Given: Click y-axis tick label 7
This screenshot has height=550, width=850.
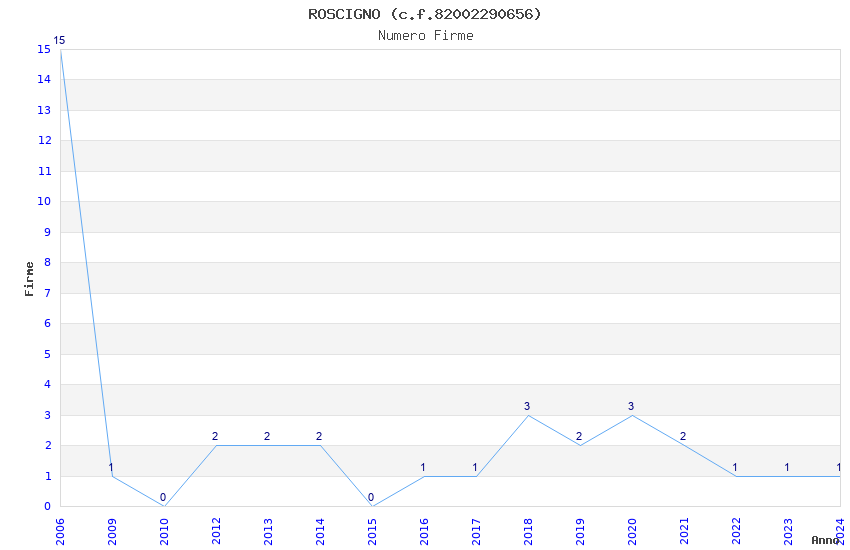Looking at the screenshot, I should coord(48,293).
